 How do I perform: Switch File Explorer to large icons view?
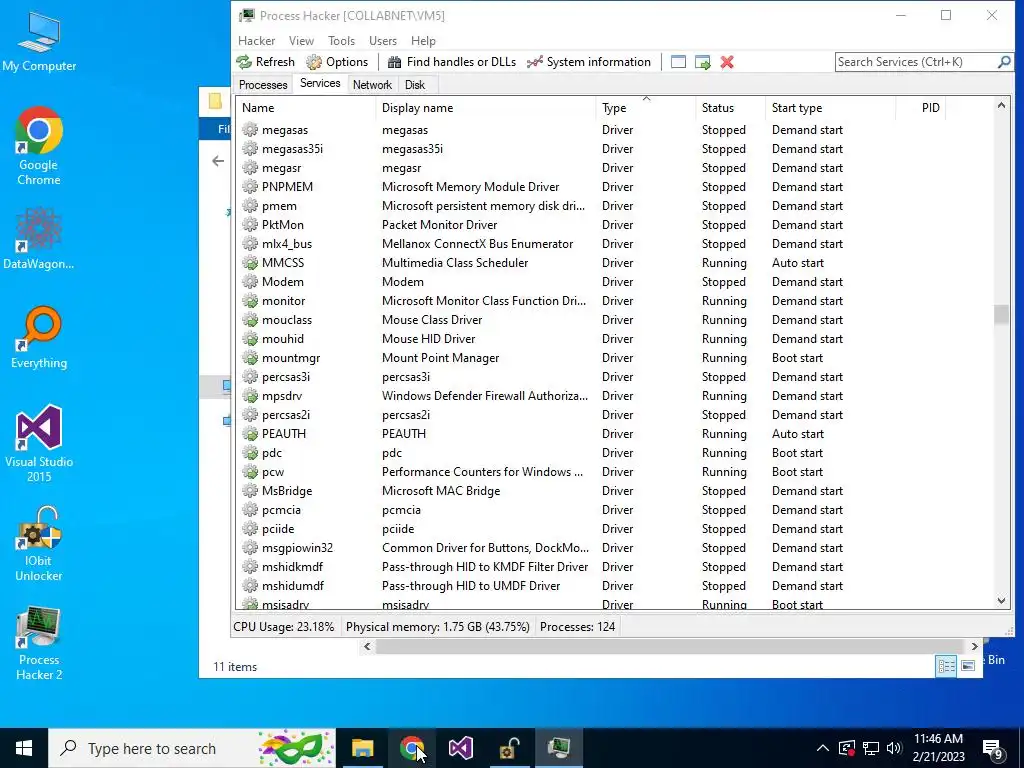tap(968, 665)
